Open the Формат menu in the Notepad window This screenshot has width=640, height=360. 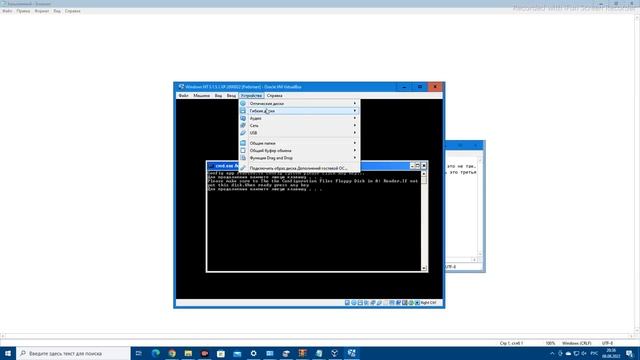[x=42, y=11]
